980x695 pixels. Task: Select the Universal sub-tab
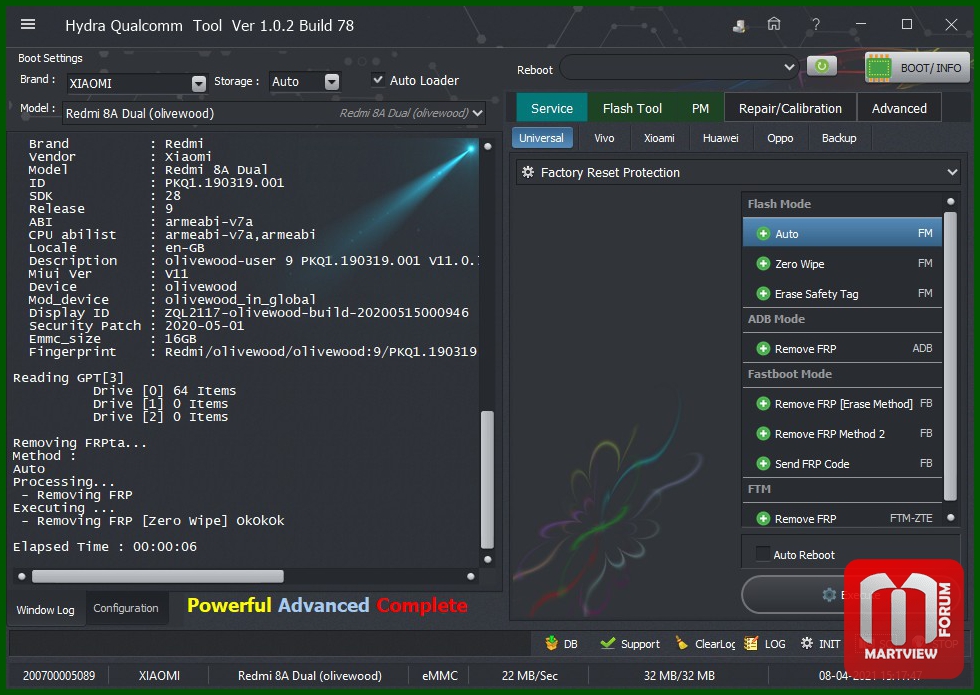(x=541, y=138)
